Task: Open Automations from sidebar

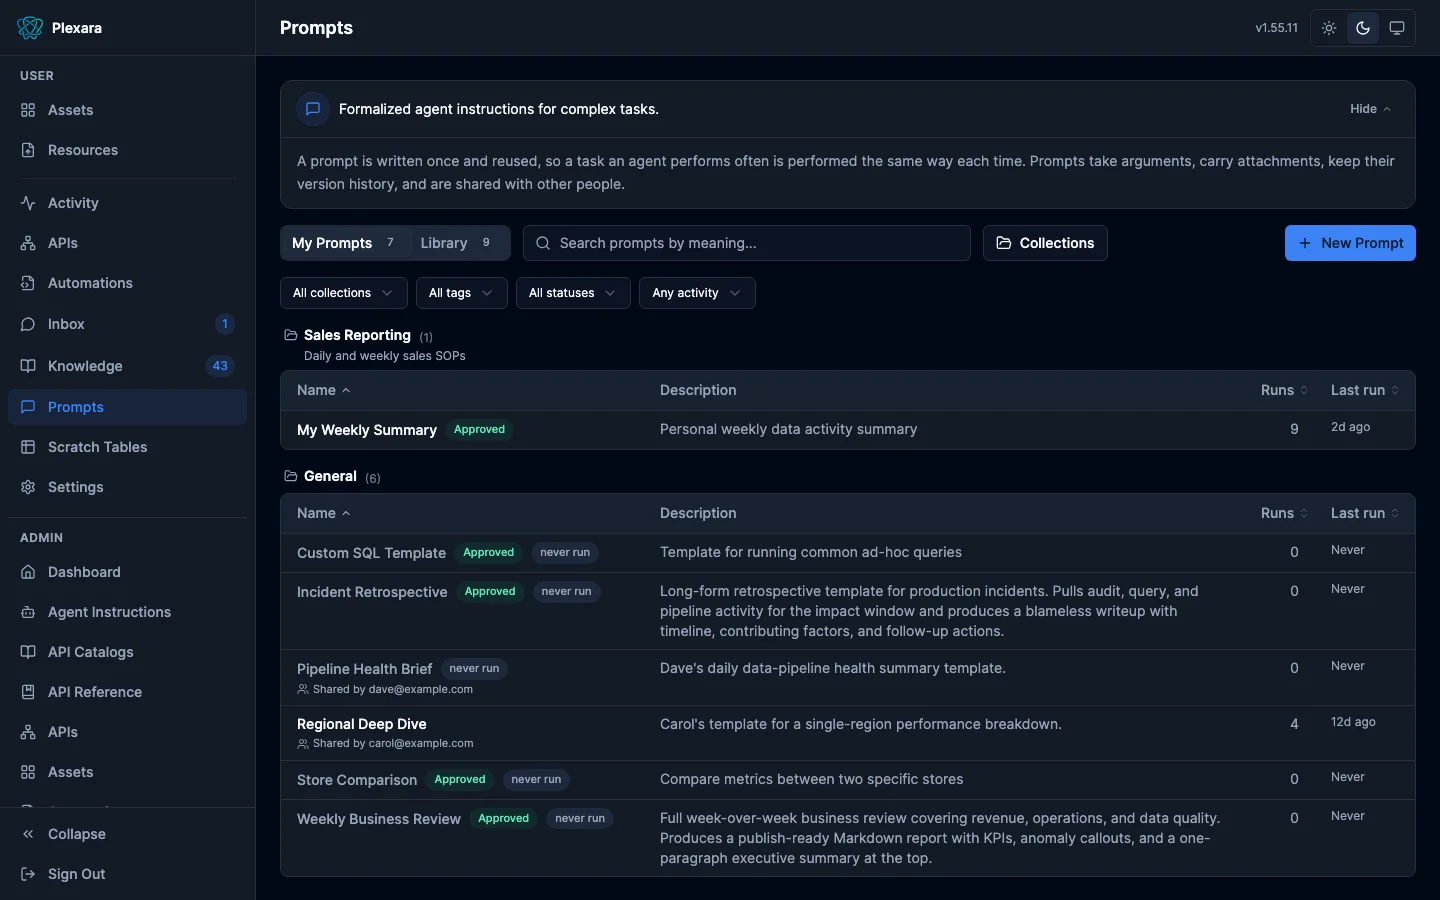Action: point(127,283)
